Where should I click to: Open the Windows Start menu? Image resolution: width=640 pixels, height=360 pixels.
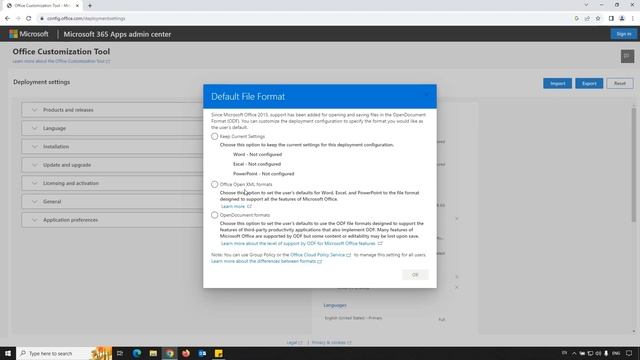8,353
